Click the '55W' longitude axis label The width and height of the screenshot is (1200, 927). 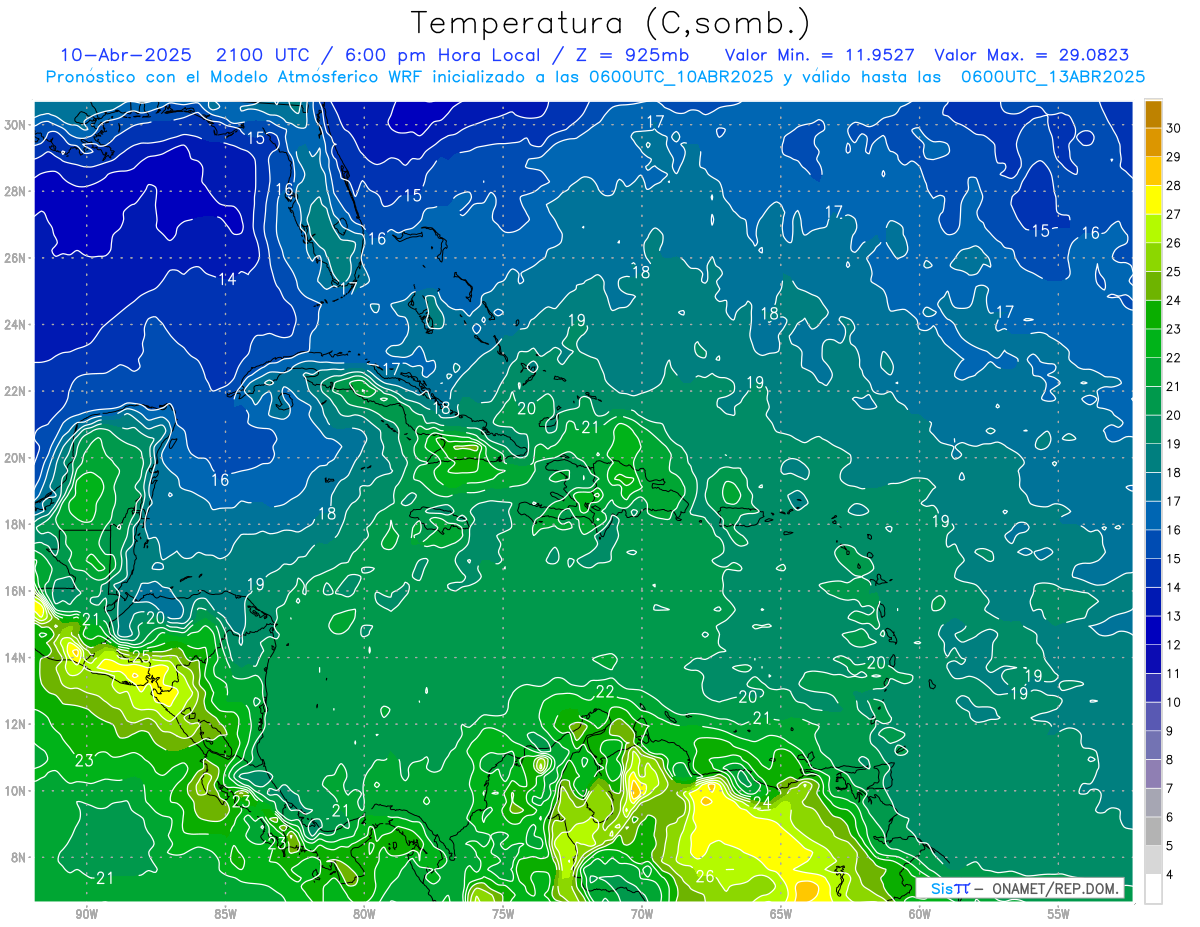(x=1059, y=913)
